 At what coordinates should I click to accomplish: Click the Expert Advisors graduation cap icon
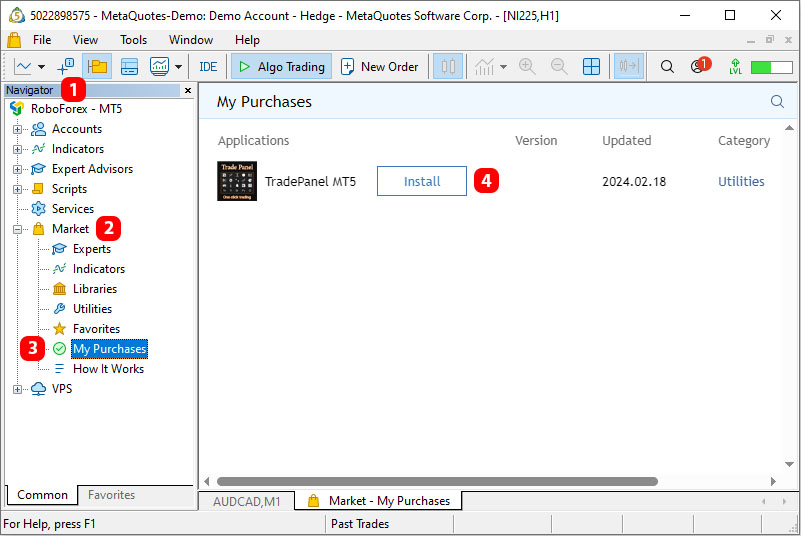[38, 169]
